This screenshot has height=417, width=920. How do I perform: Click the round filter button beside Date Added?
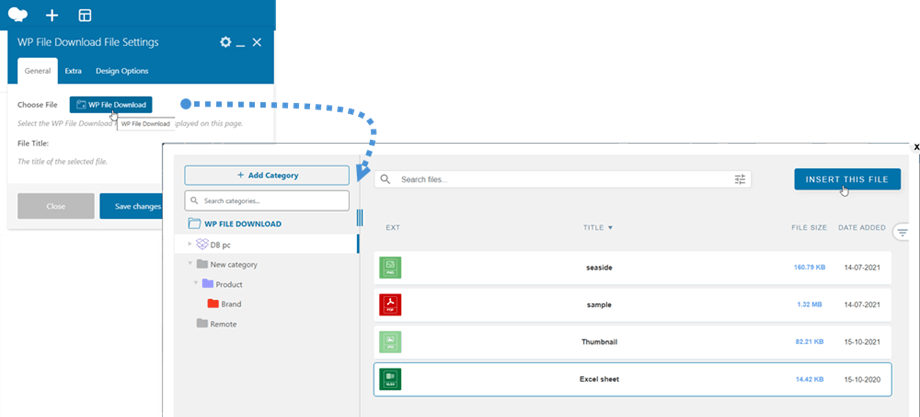coord(902,232)
